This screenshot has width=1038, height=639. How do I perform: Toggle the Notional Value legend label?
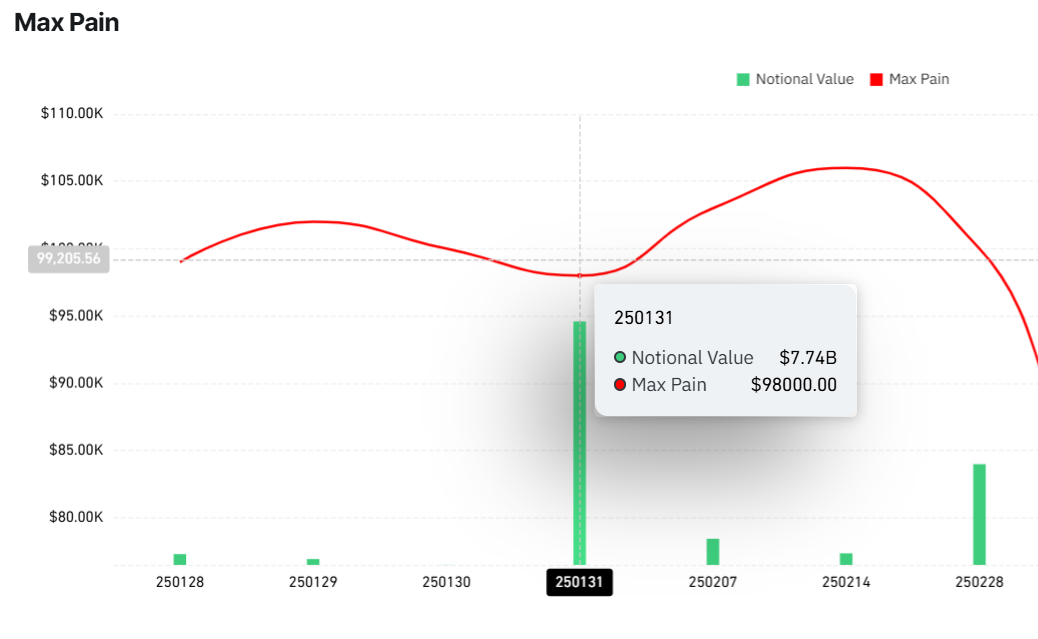click(x=804, y=79)
